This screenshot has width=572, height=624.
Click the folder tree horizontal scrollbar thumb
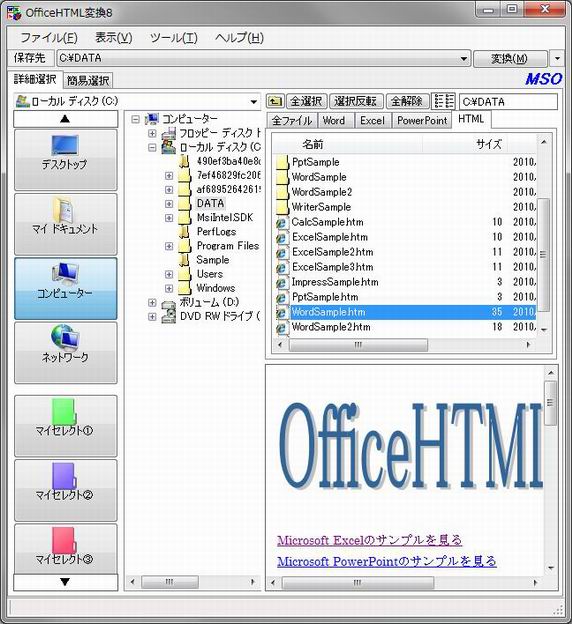click(x=170, y=582)
